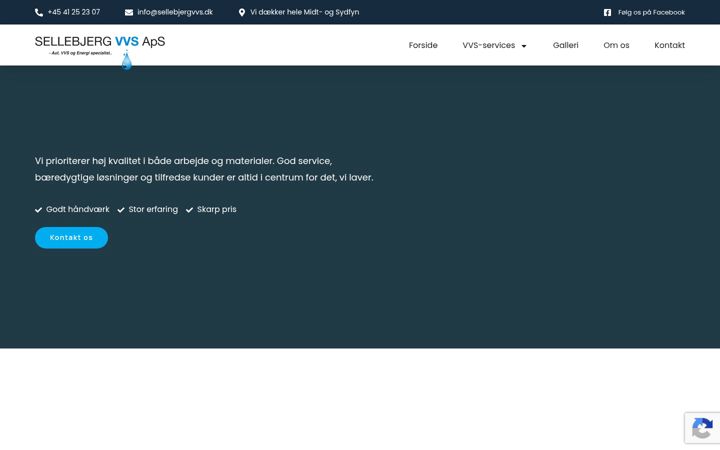Click the Sellebjerg VVS ApS logo
The height and width of the screenshot is (450, 720).
coord(100,51)
